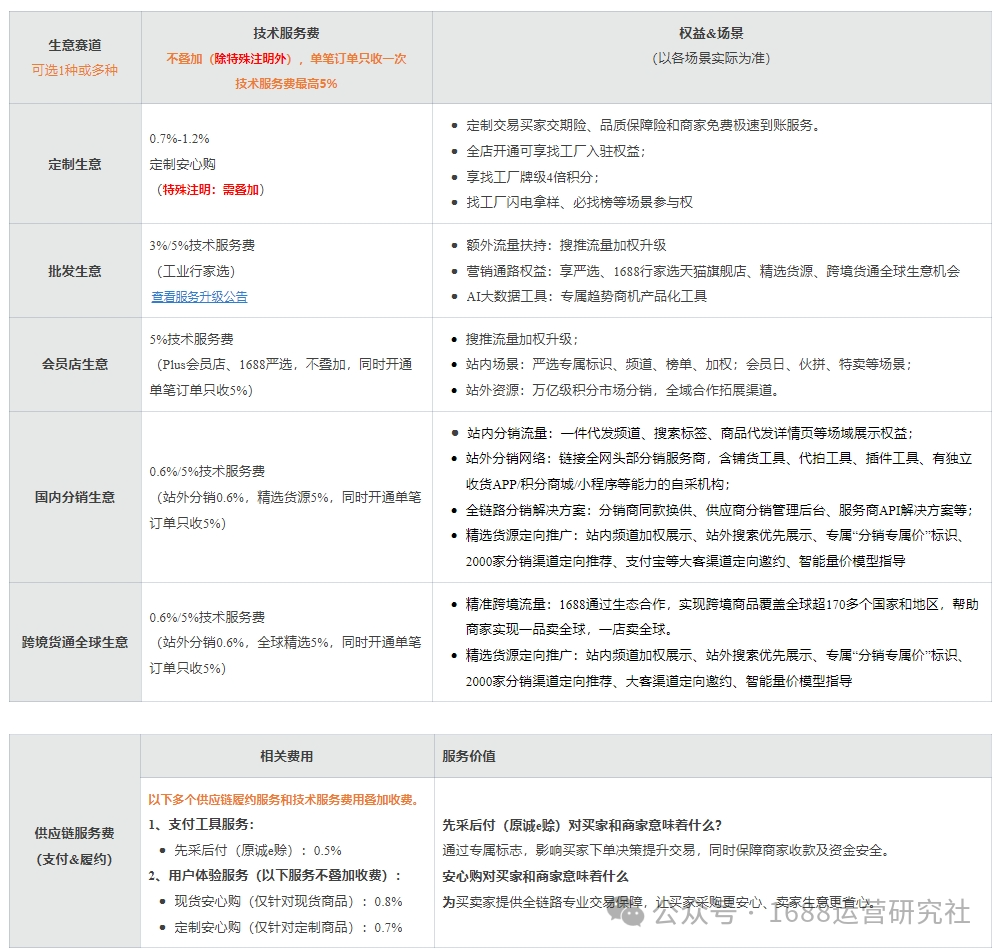Click the bullet 搜推流量加权升级；
Screen dimensions: 1002x952
[521, 339]
